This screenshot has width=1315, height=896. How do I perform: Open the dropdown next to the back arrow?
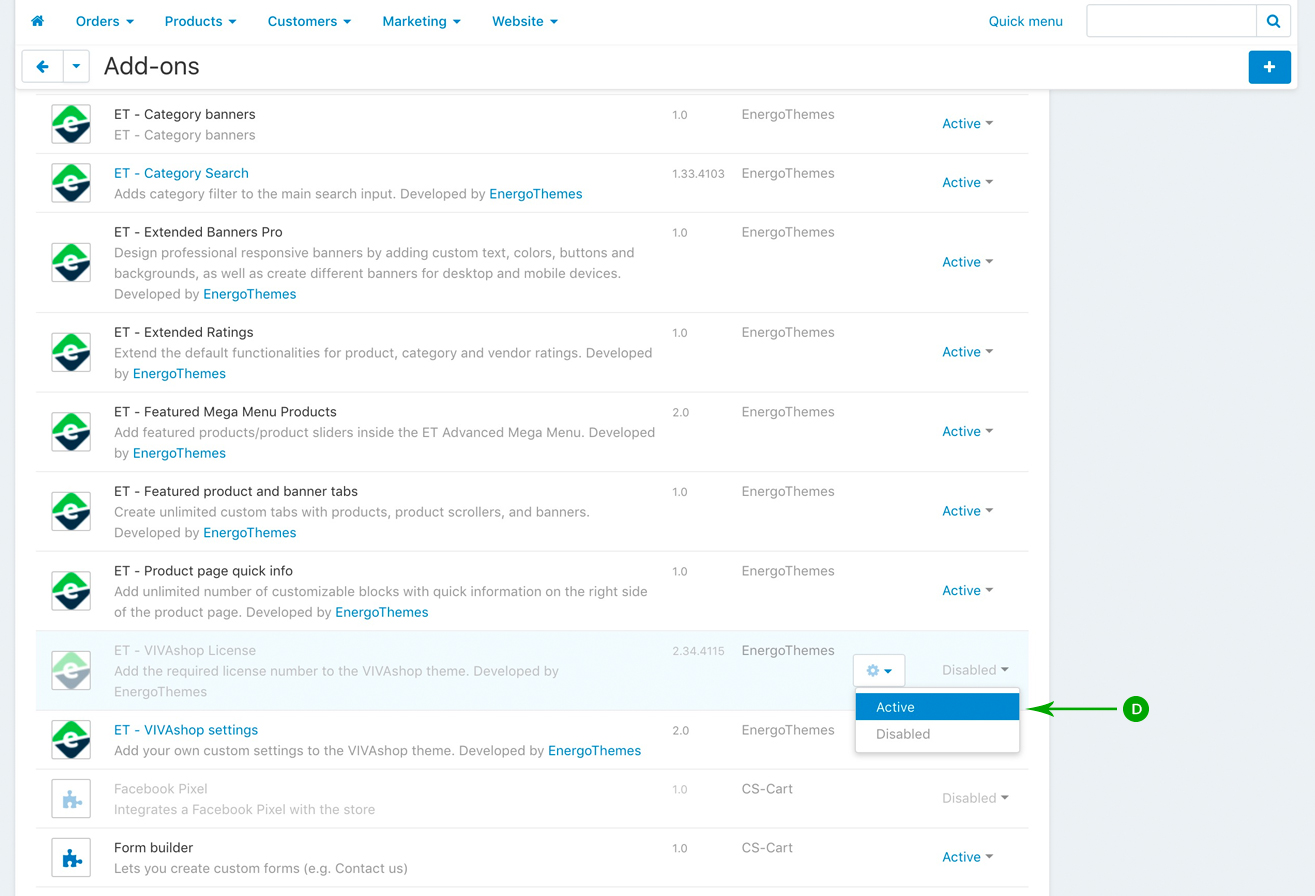coord(76,67)
